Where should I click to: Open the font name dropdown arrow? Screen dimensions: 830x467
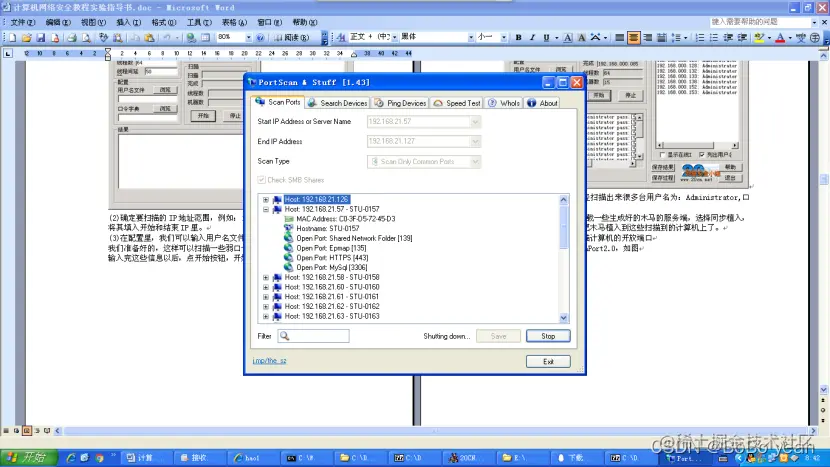click(471, 38)
